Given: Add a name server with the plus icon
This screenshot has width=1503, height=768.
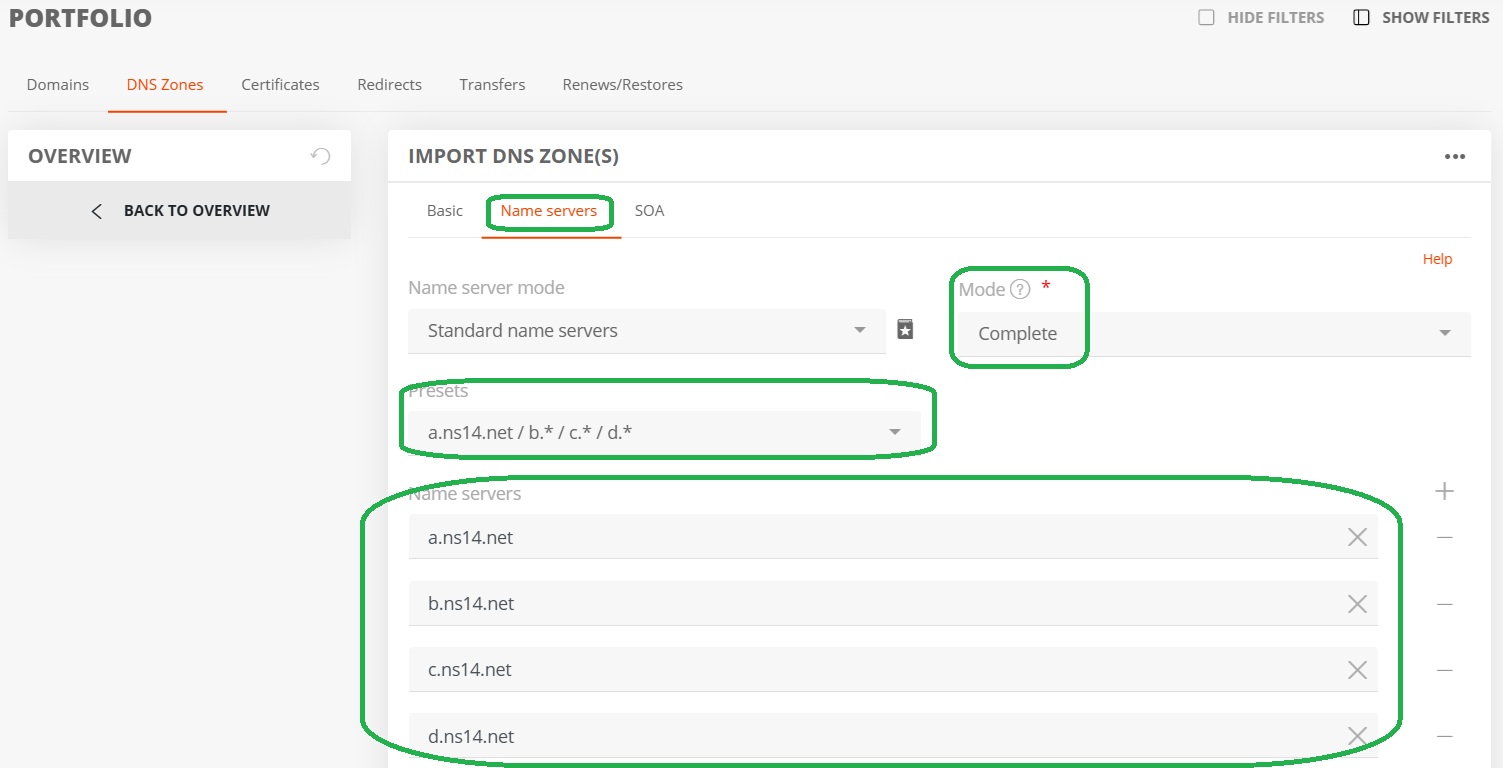Looking at the screenshot, I should [1444, 491].
